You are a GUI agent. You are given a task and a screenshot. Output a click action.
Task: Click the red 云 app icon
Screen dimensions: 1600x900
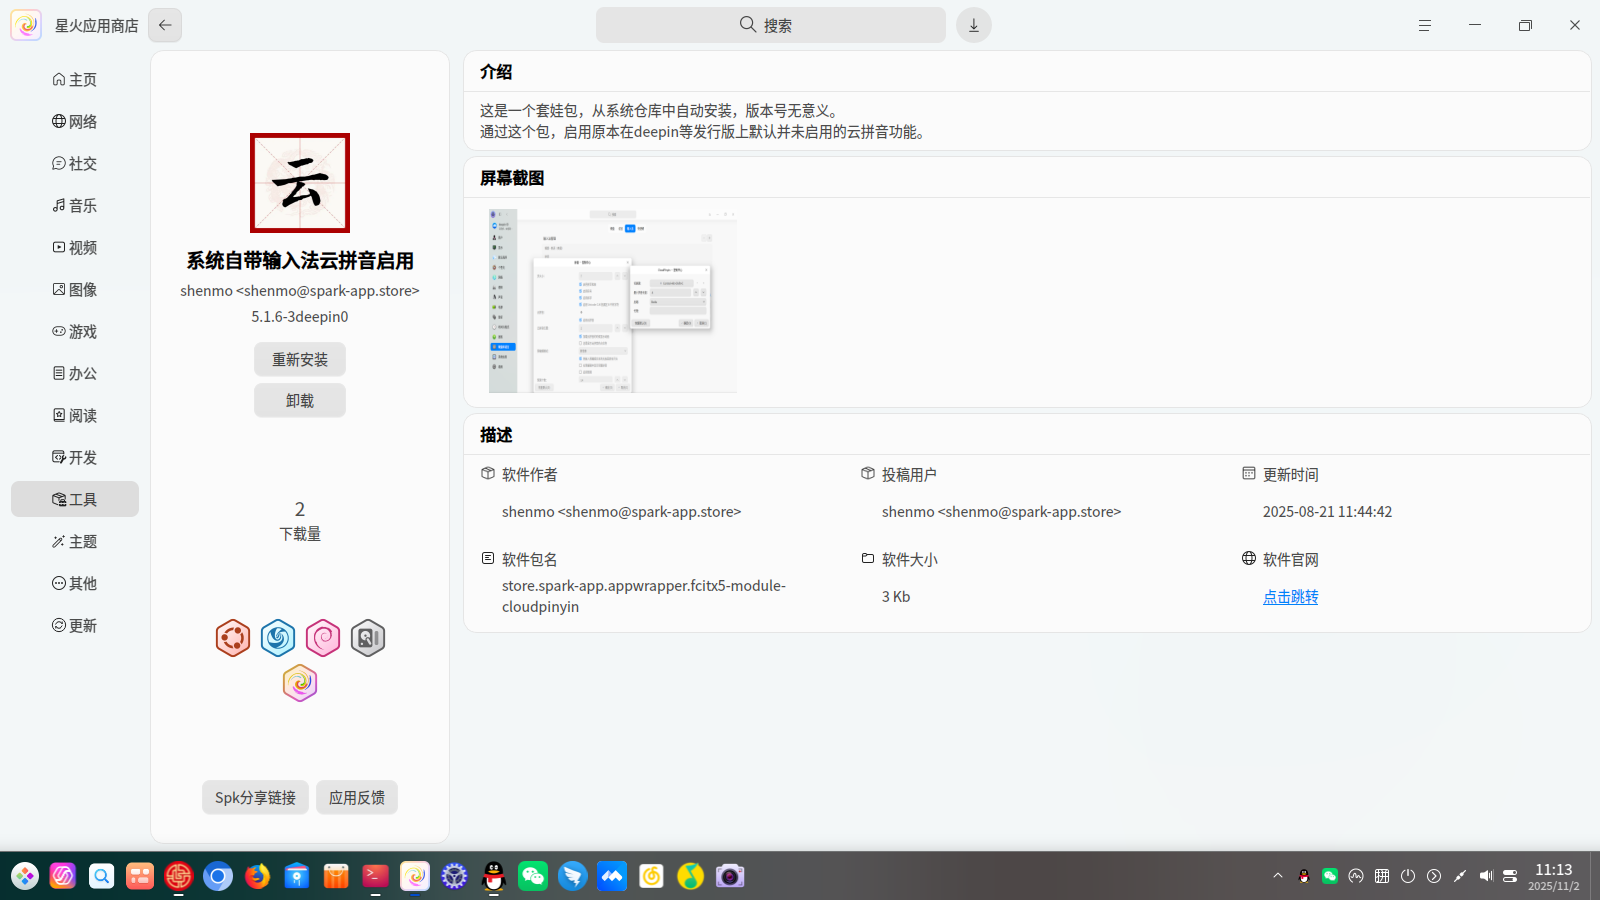click(300, 183)
